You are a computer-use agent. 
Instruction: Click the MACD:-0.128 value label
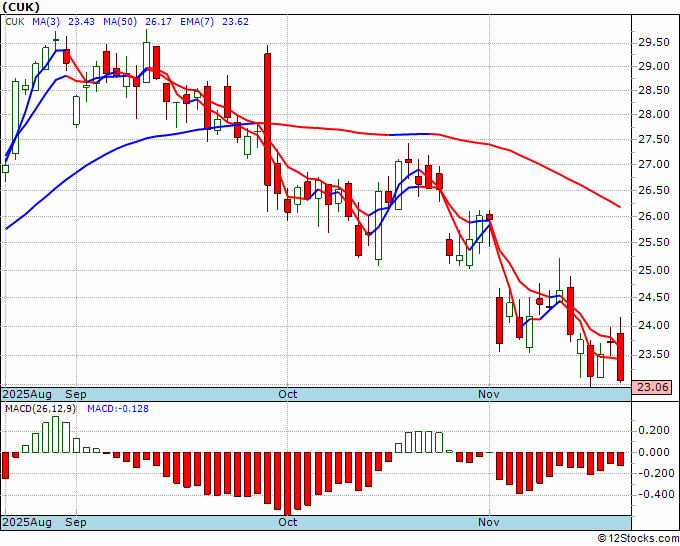click(118, 409)
